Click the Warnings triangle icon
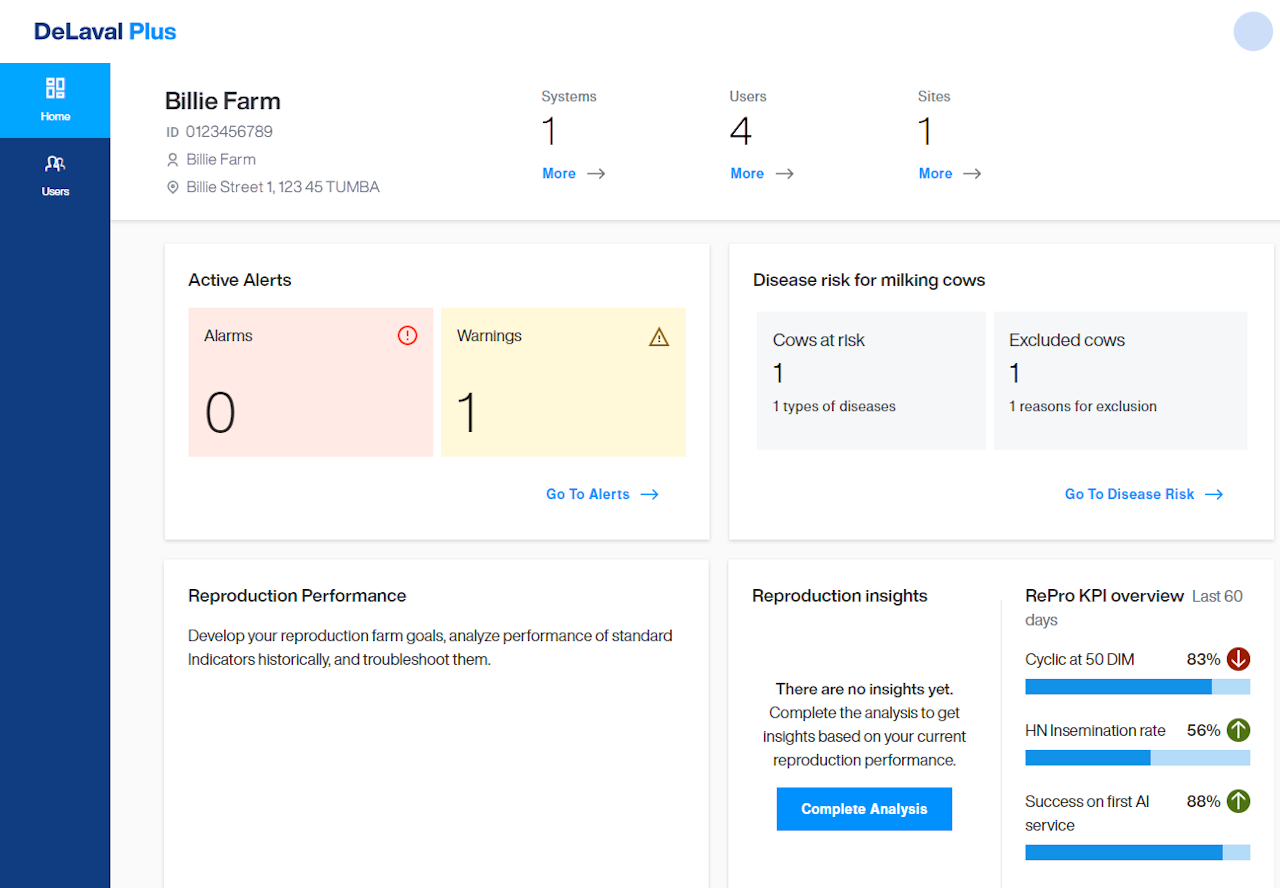 [x=658, y=337]
